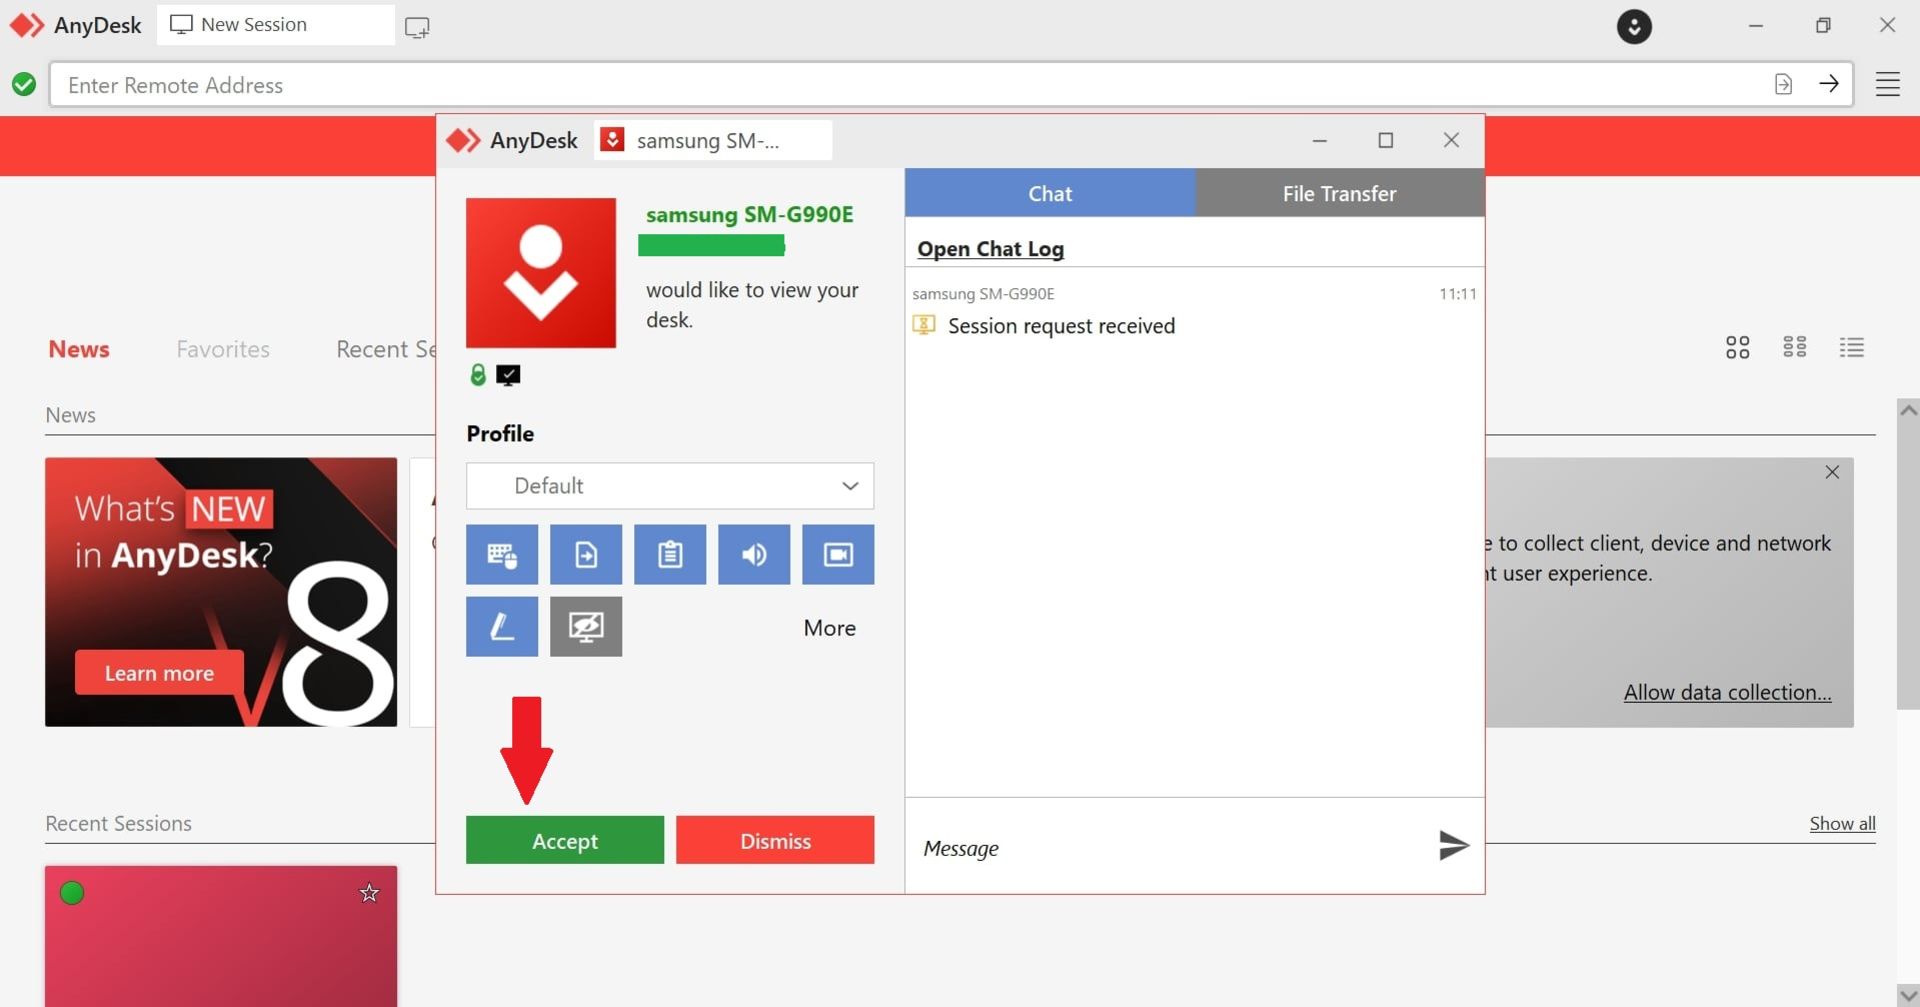Image resolution: width=1920 pixels, height=1007 pixels.
Task: Close the data collection notice
Action: click(x=1832, y=472)
